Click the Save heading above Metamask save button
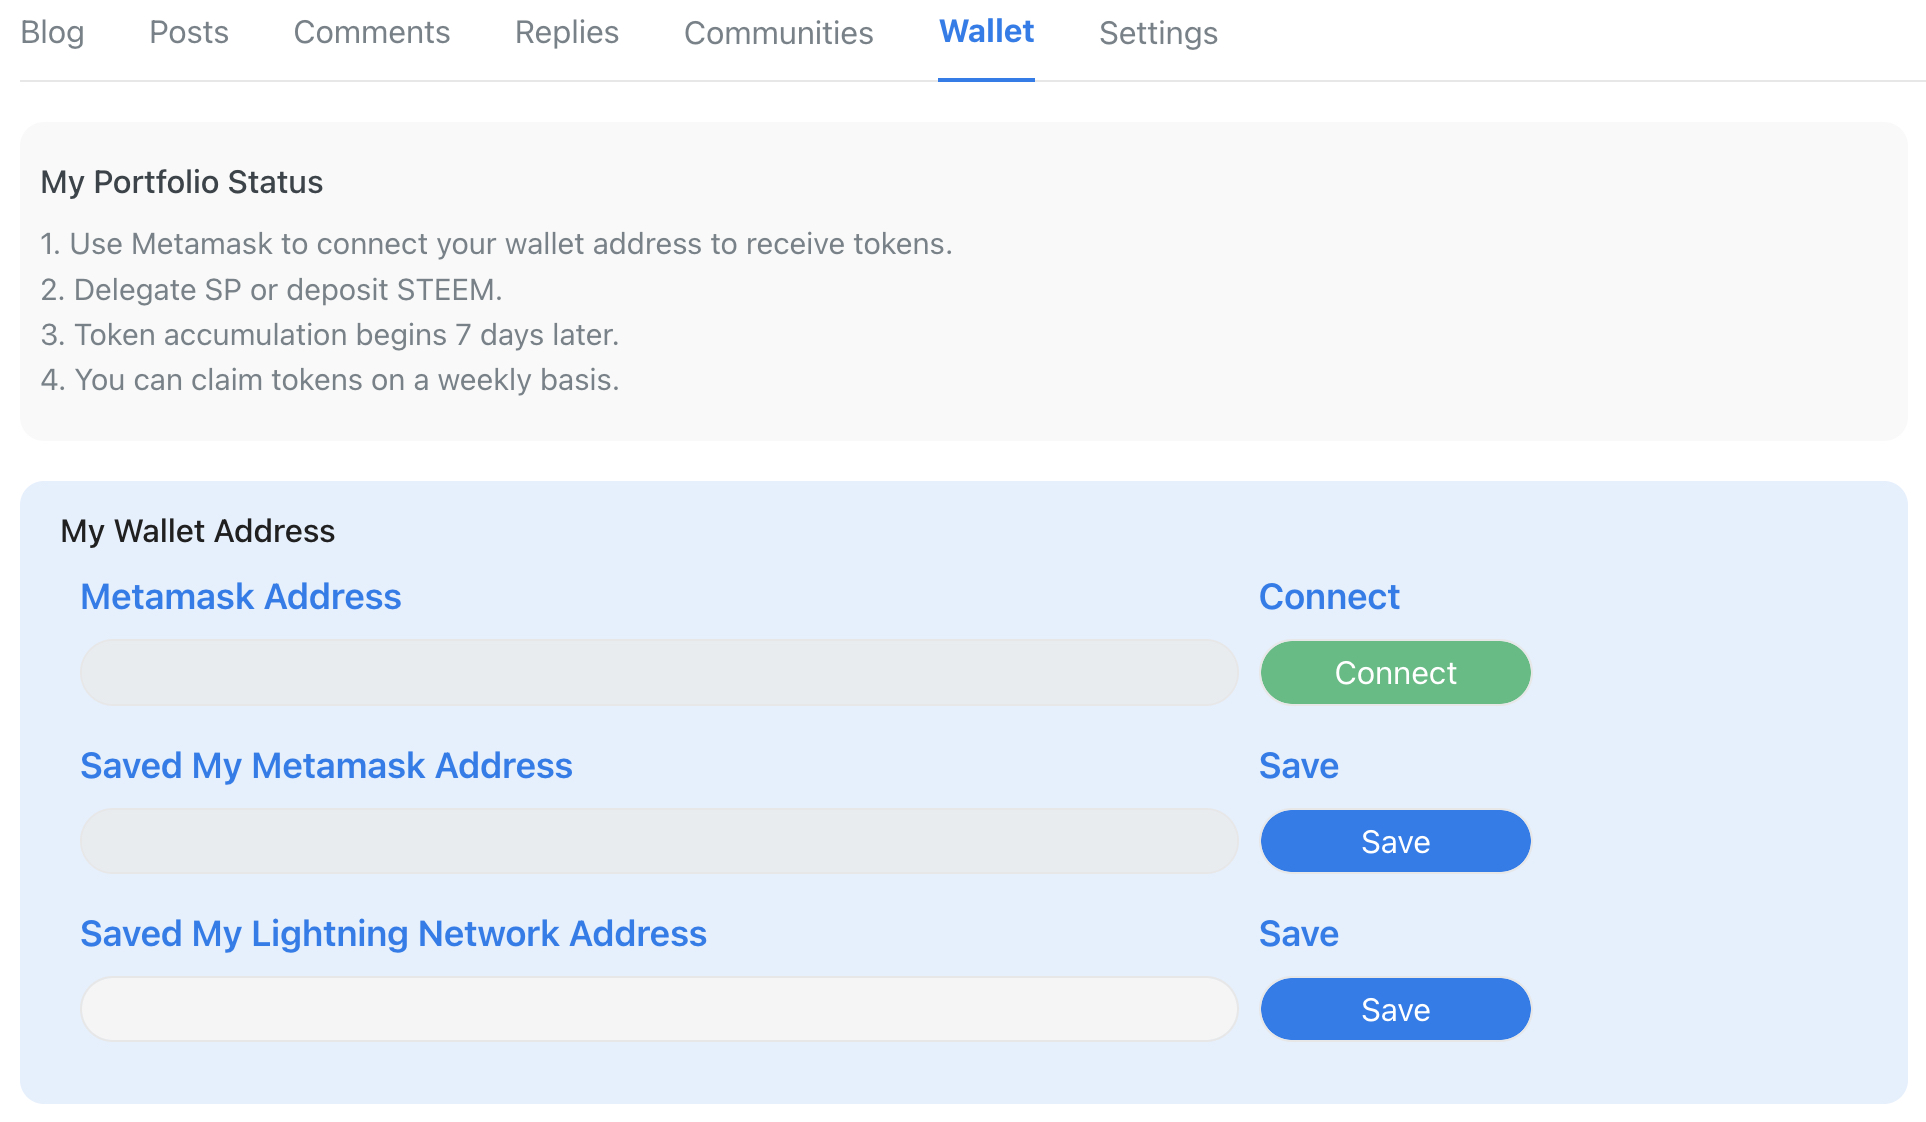Screen dimensions: 1926x1122 1298,766
